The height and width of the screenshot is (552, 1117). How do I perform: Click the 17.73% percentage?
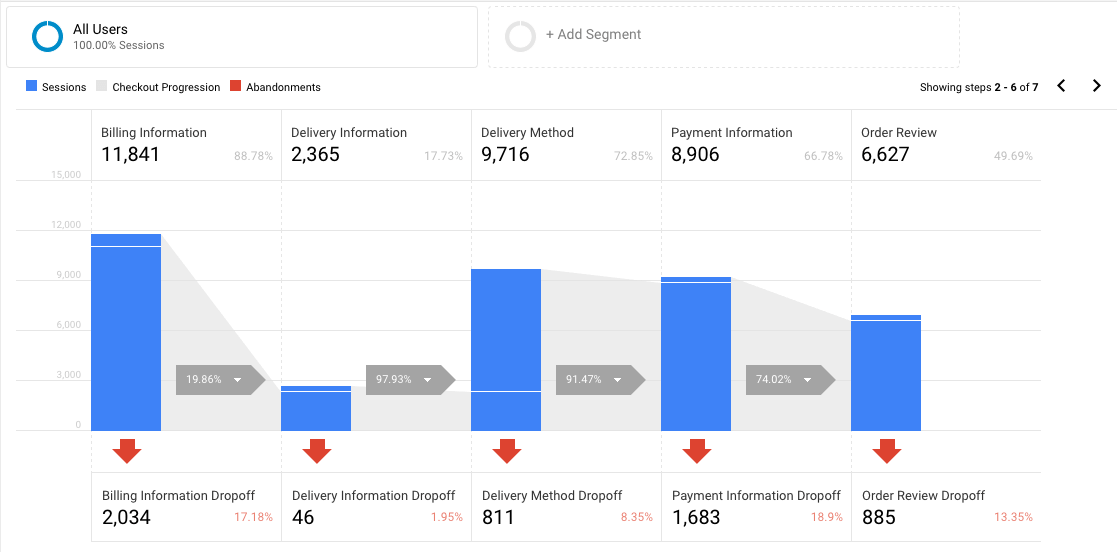point(444,156)
